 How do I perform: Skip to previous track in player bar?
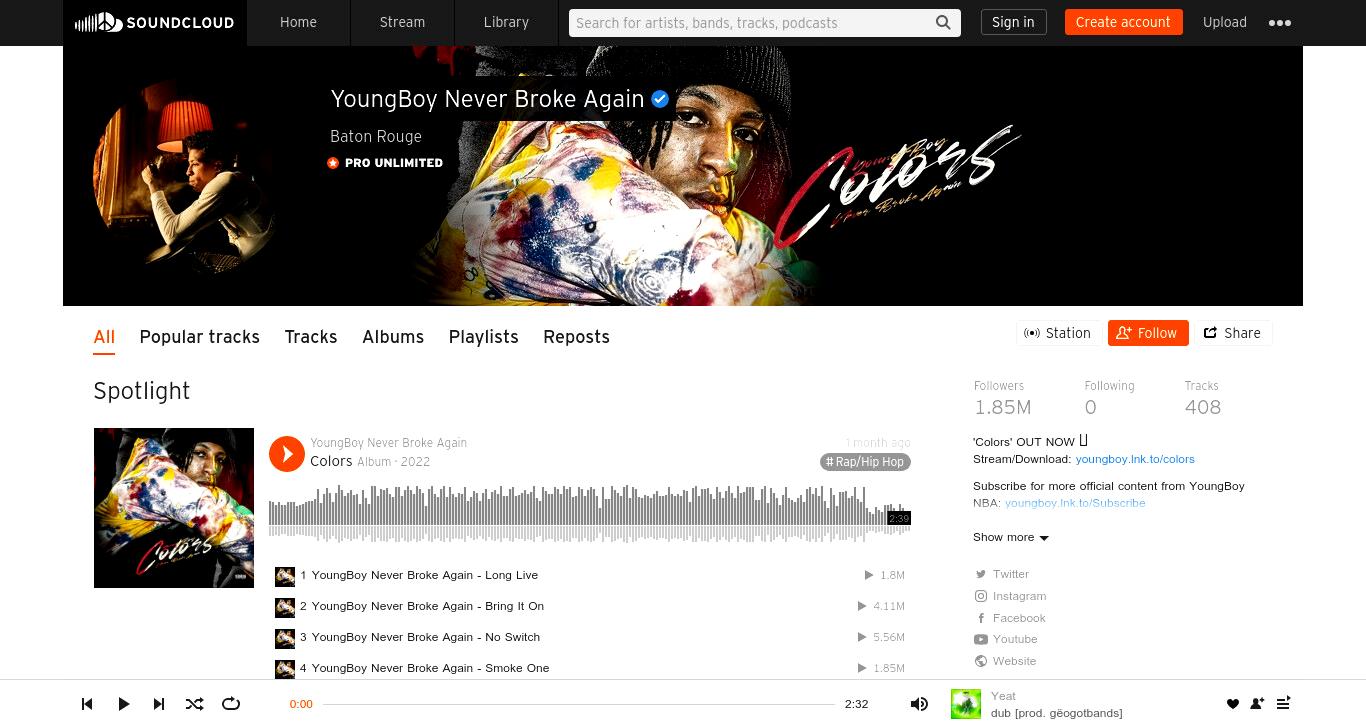coord(87,704)
